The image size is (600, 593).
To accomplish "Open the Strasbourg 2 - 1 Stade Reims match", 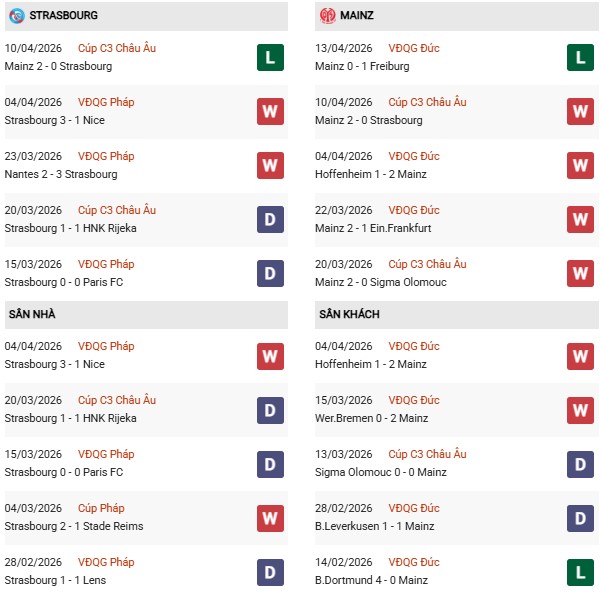I will (73, 526).
